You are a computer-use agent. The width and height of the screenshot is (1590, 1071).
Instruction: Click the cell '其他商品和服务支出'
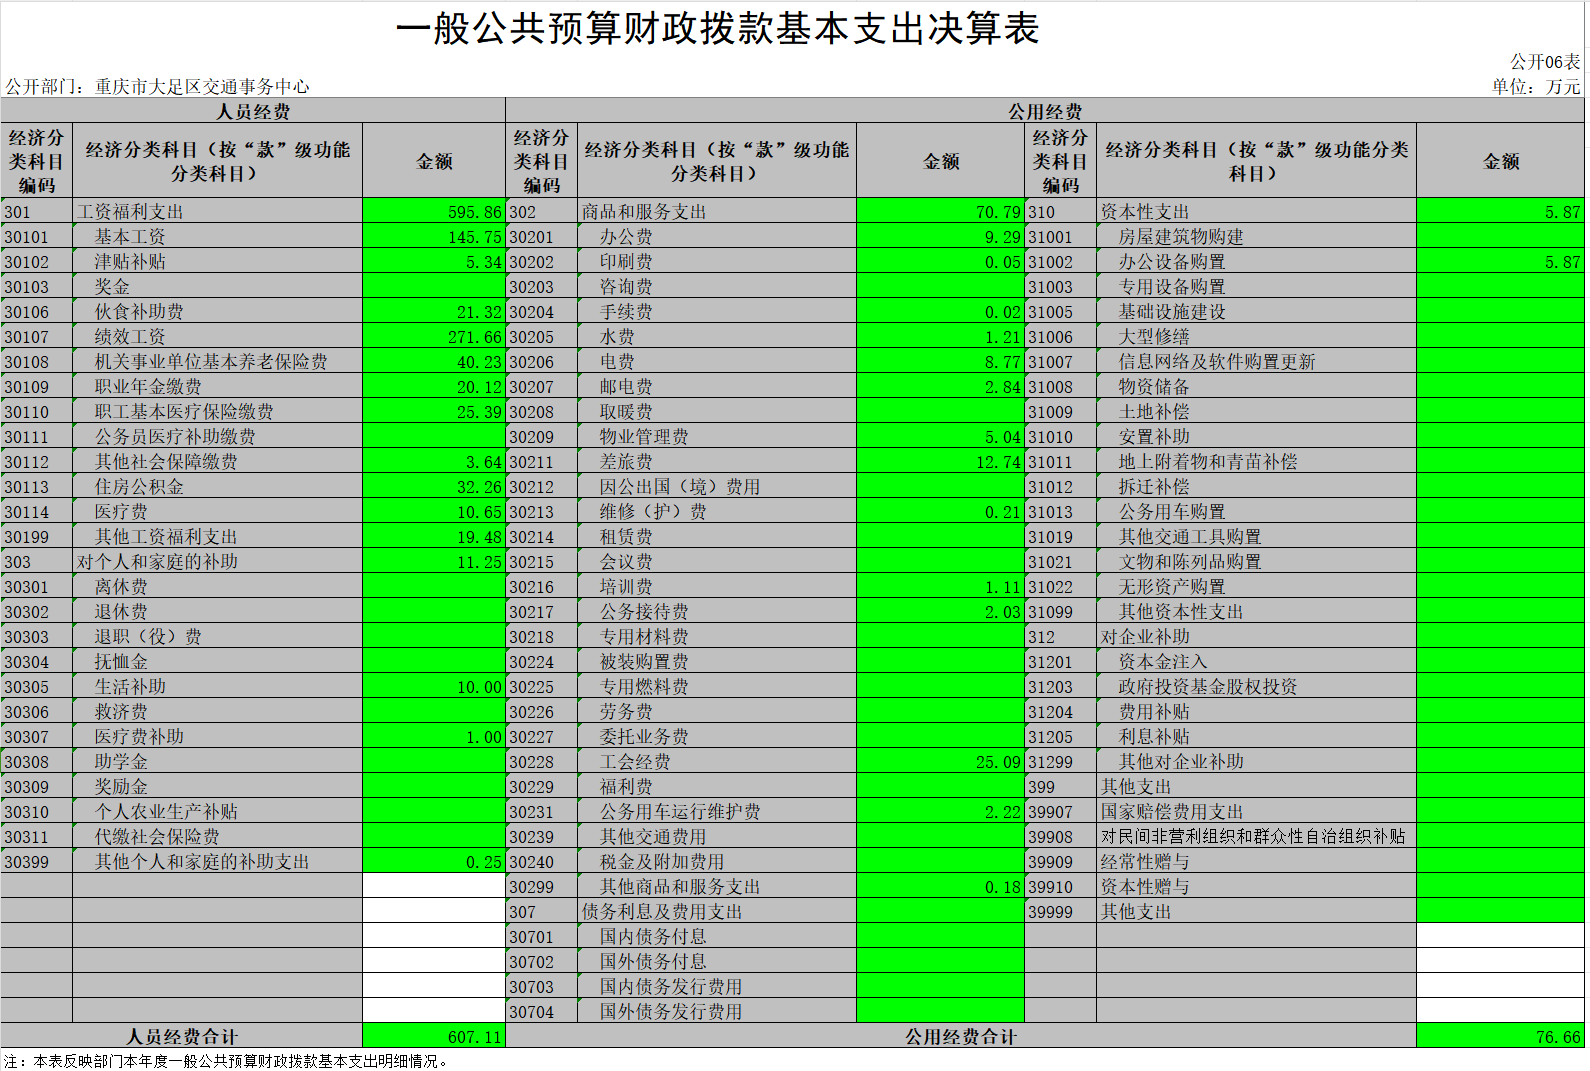pos(717,886)
